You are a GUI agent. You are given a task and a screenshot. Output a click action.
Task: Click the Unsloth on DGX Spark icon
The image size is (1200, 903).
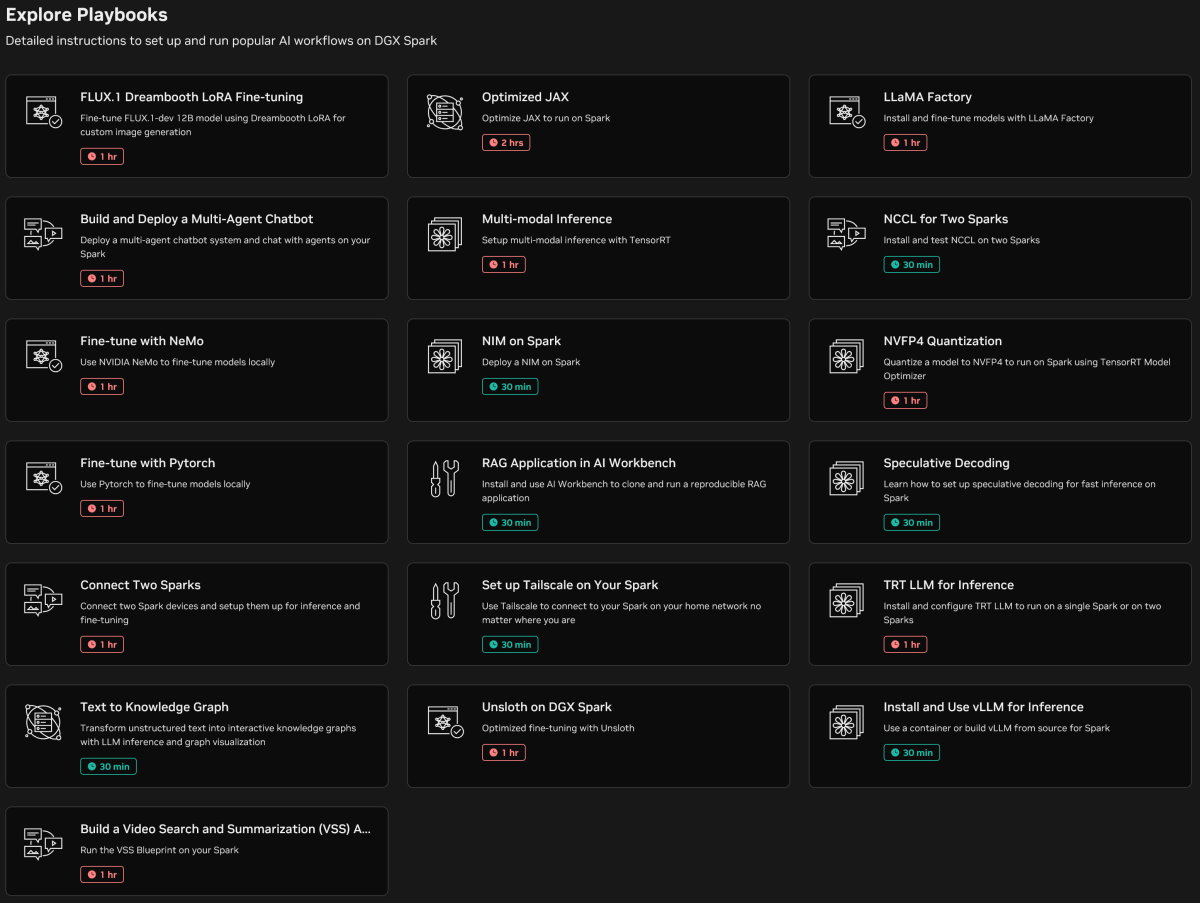[x=445, y=721]
